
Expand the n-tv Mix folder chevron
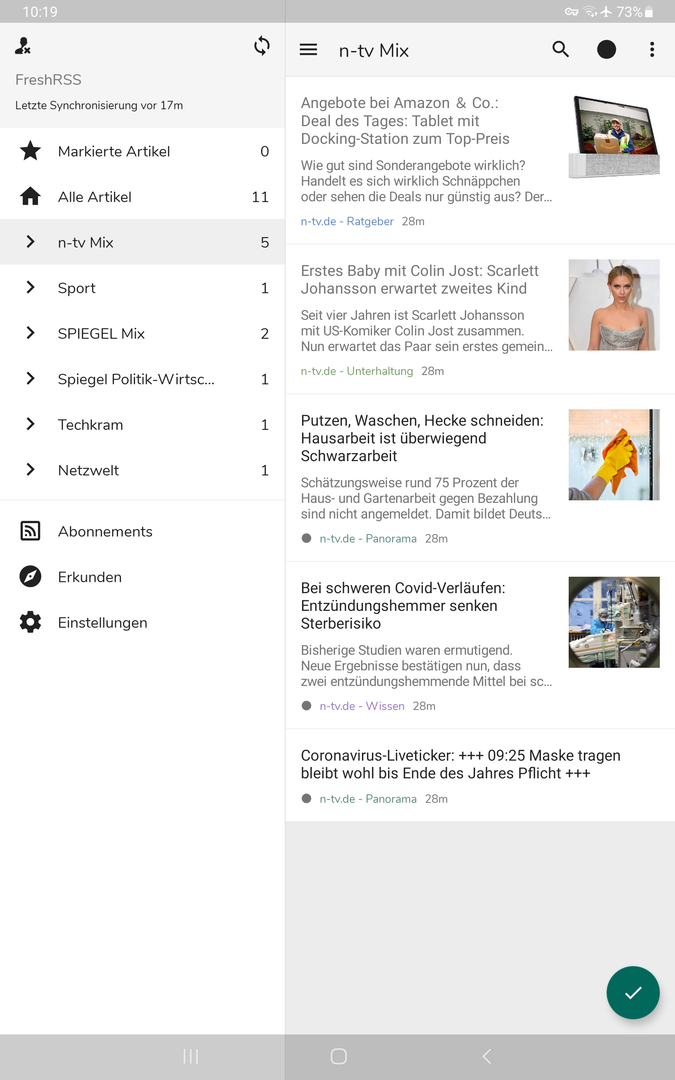[x=30, y=242]
